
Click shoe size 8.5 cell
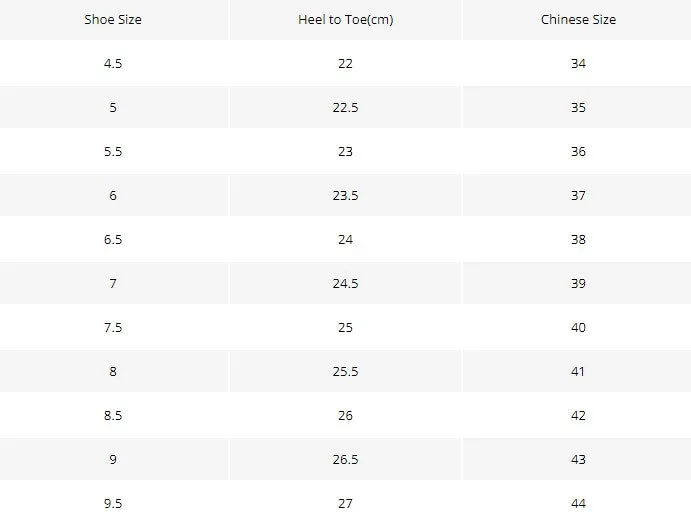tap(114, 415)
